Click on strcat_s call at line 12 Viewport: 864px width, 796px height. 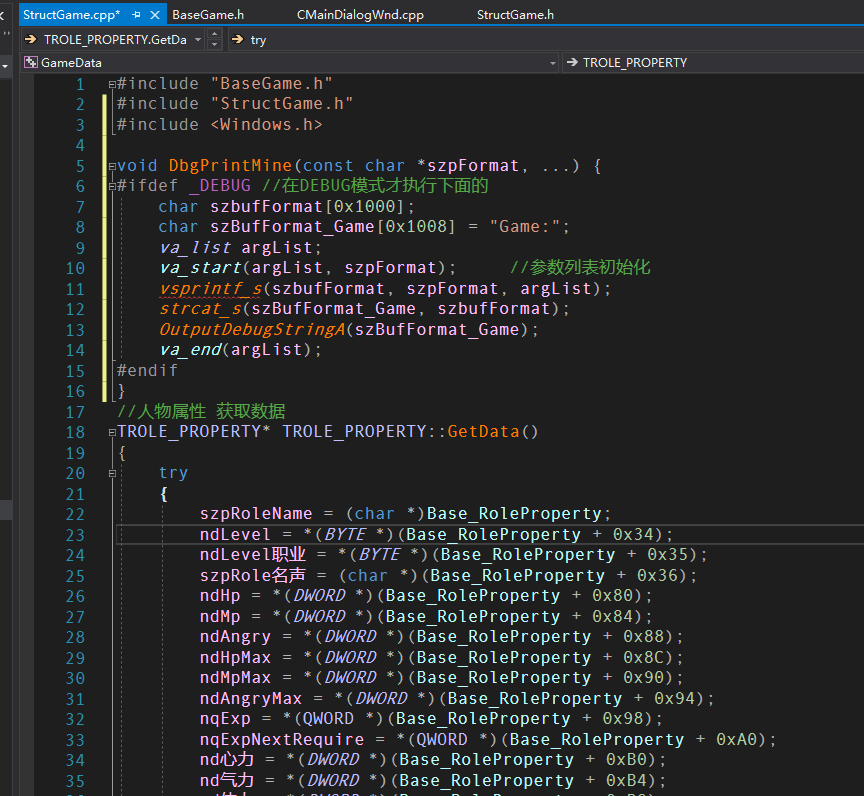tap(201, 308)
